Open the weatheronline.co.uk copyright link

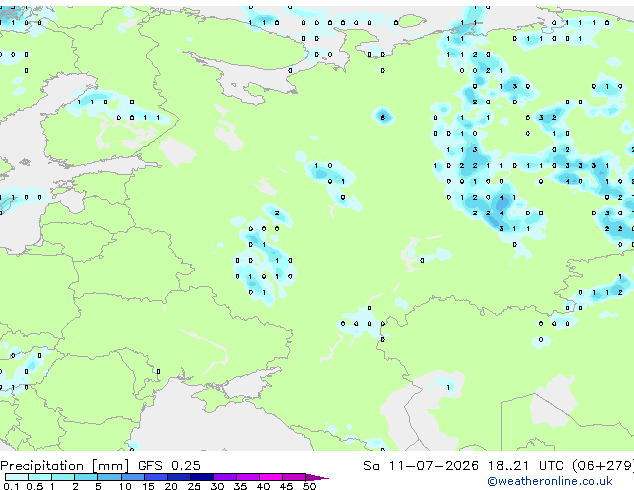pyautogui.click(x=550, y=481)
